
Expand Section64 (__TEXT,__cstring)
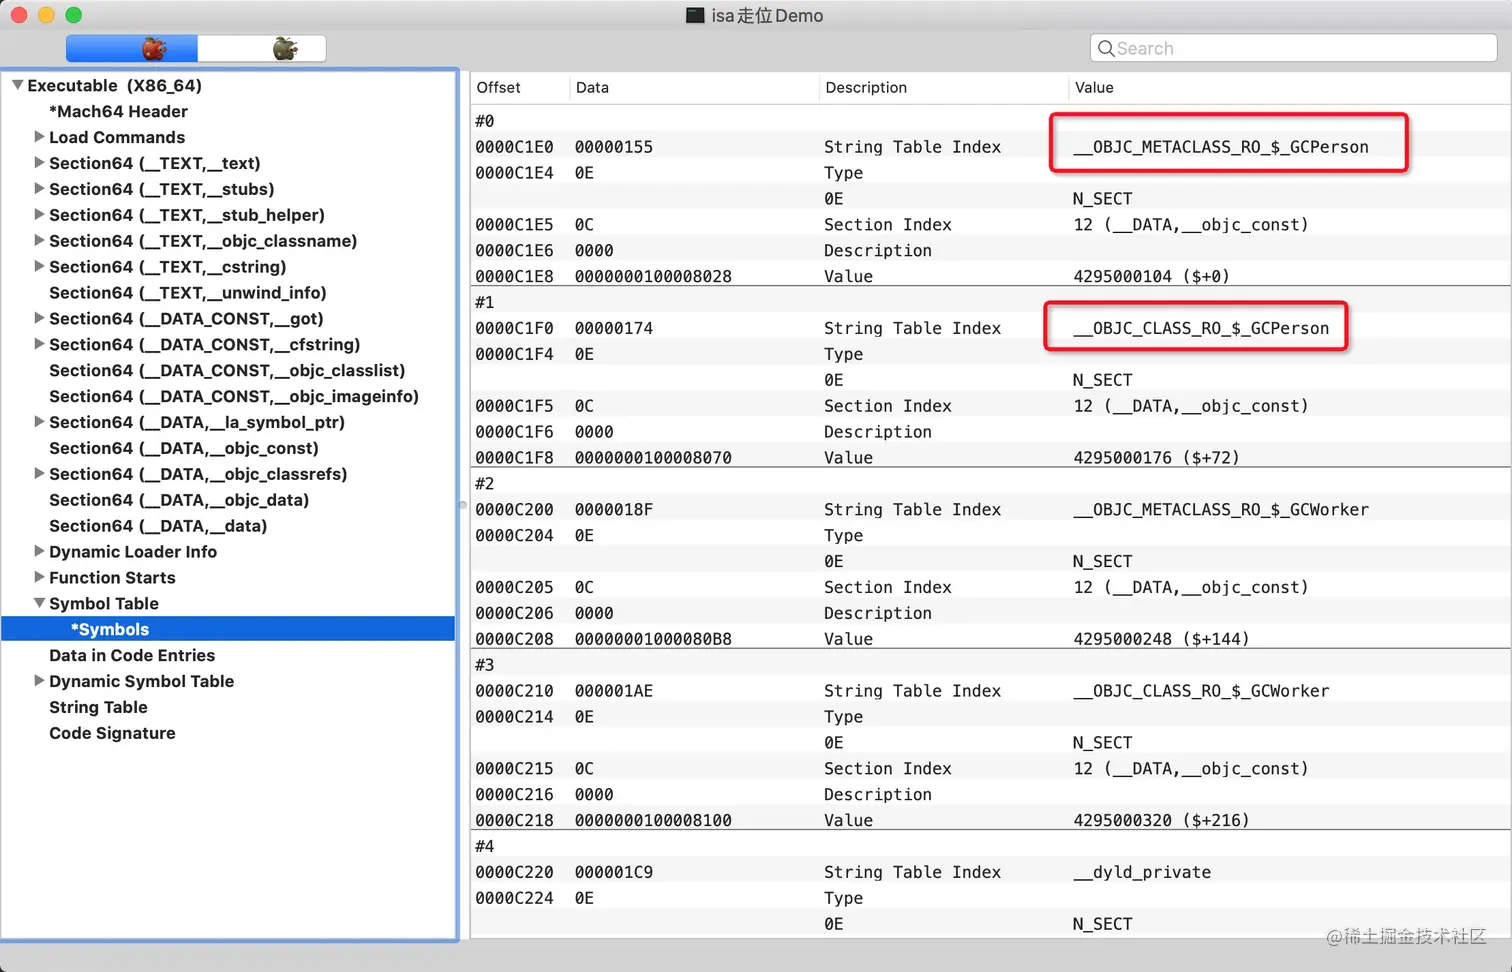(x=39, y=267)
